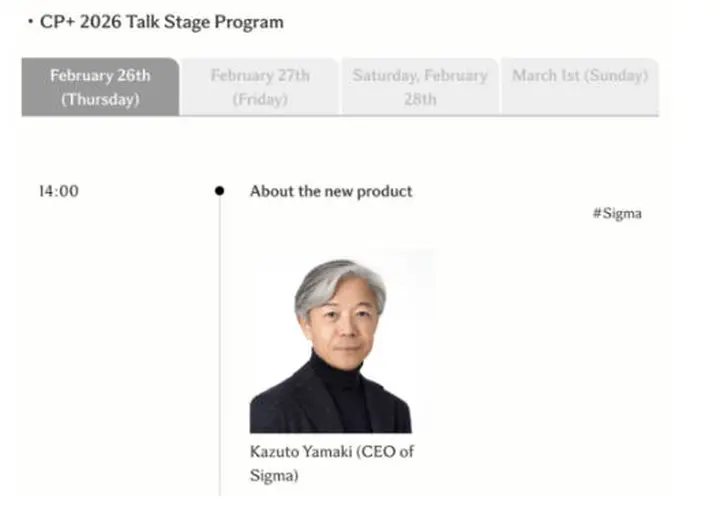Image resolution: width=720 pixels, height=511 pixels.
Task: Click the portrait photo of Kazuto Yamaki
Action: [331, 342]
